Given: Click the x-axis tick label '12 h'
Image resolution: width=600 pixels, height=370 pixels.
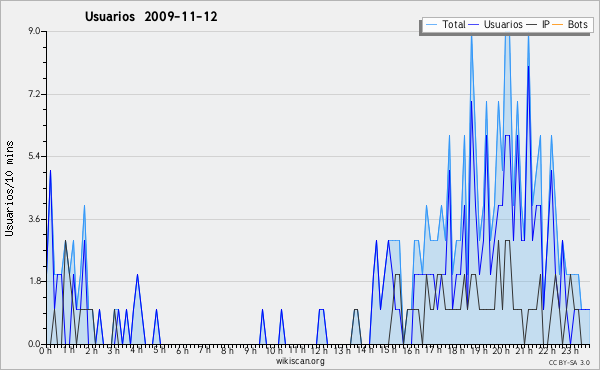Looking at the screenshot, I should pyautogui.click(x=320, y=351).
